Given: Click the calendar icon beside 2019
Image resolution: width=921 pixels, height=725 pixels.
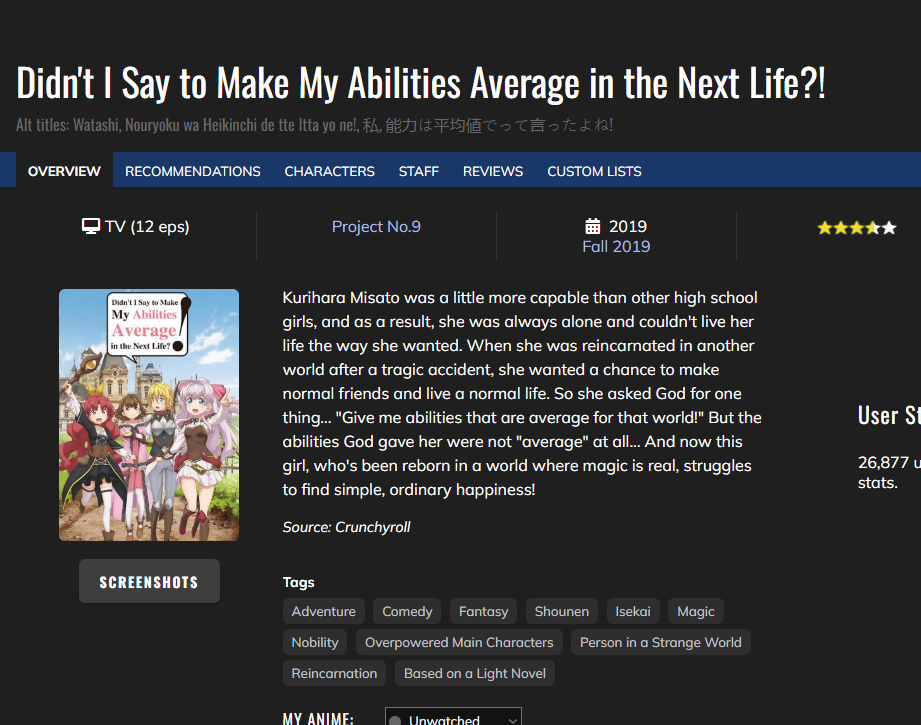Looking at the screenshot, I should [593, 226].
